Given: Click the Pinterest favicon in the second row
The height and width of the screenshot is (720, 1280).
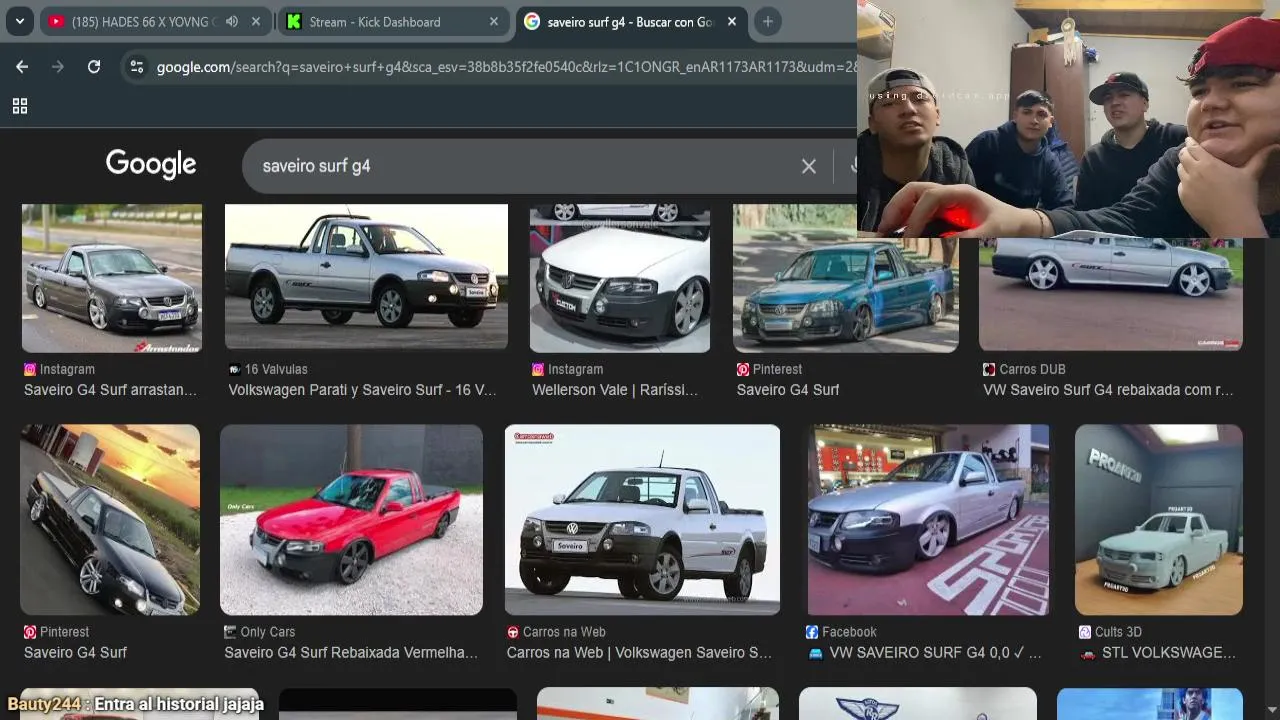Looking at the screenshot, I should [30, 632].
